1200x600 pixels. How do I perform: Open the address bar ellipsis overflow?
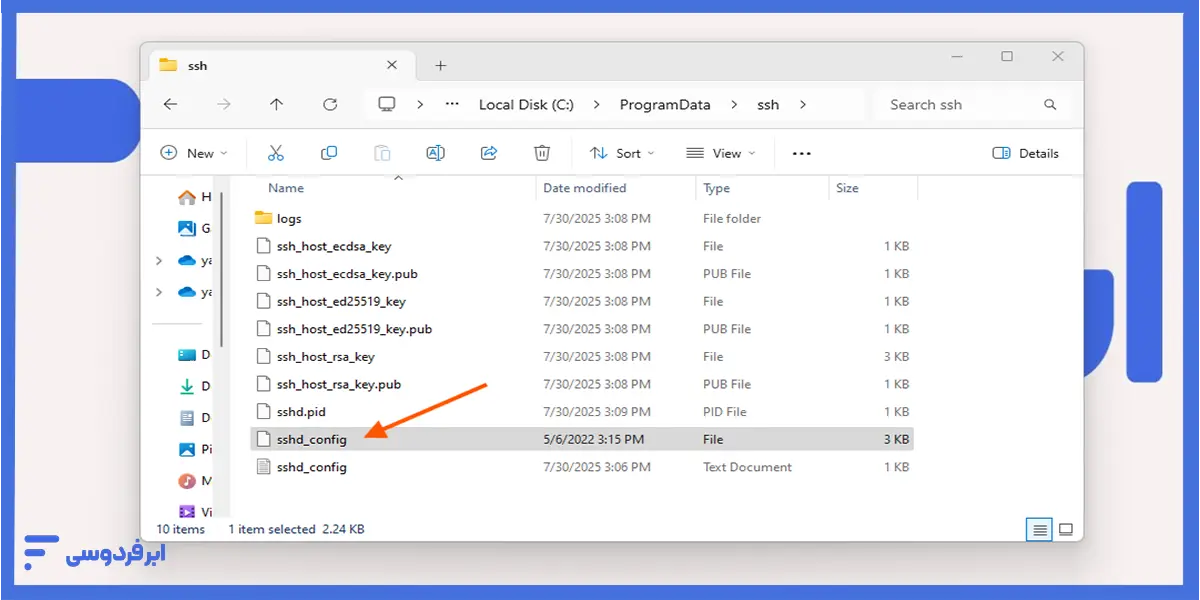click(452, 104)
